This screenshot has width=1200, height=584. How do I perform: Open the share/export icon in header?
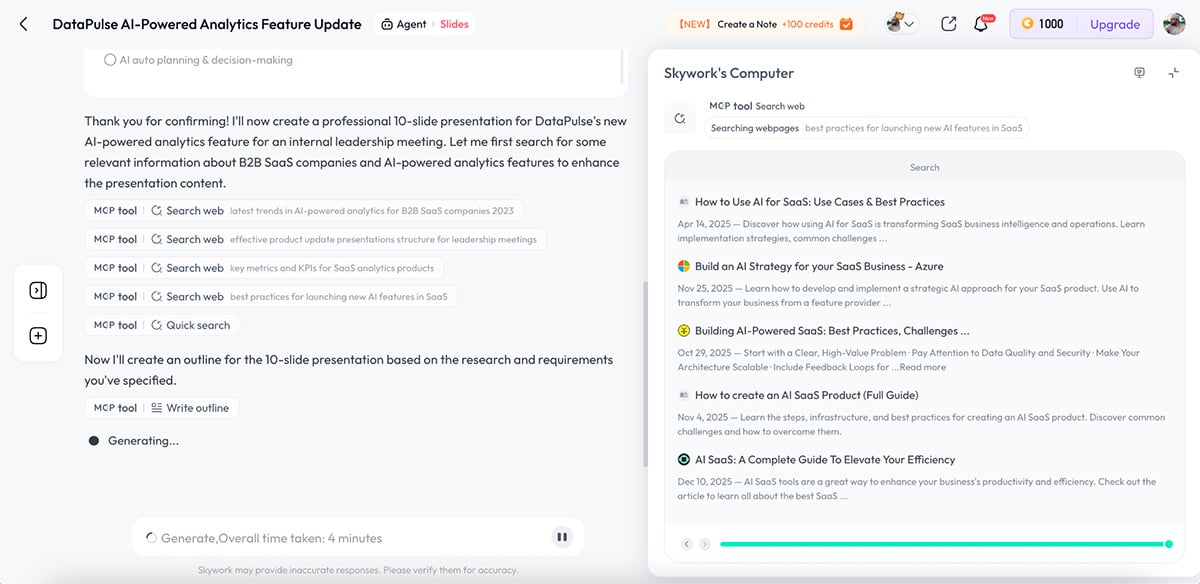pyautogui.click(x=949, y=24)
